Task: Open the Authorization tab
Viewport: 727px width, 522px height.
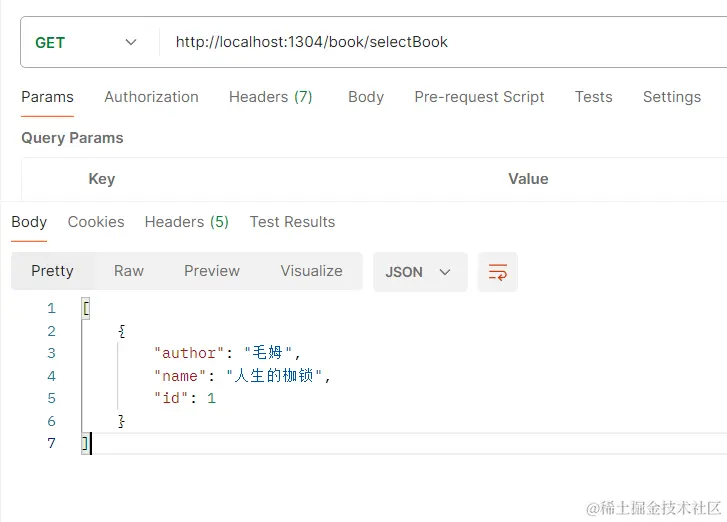Action: tap(151, 97)
